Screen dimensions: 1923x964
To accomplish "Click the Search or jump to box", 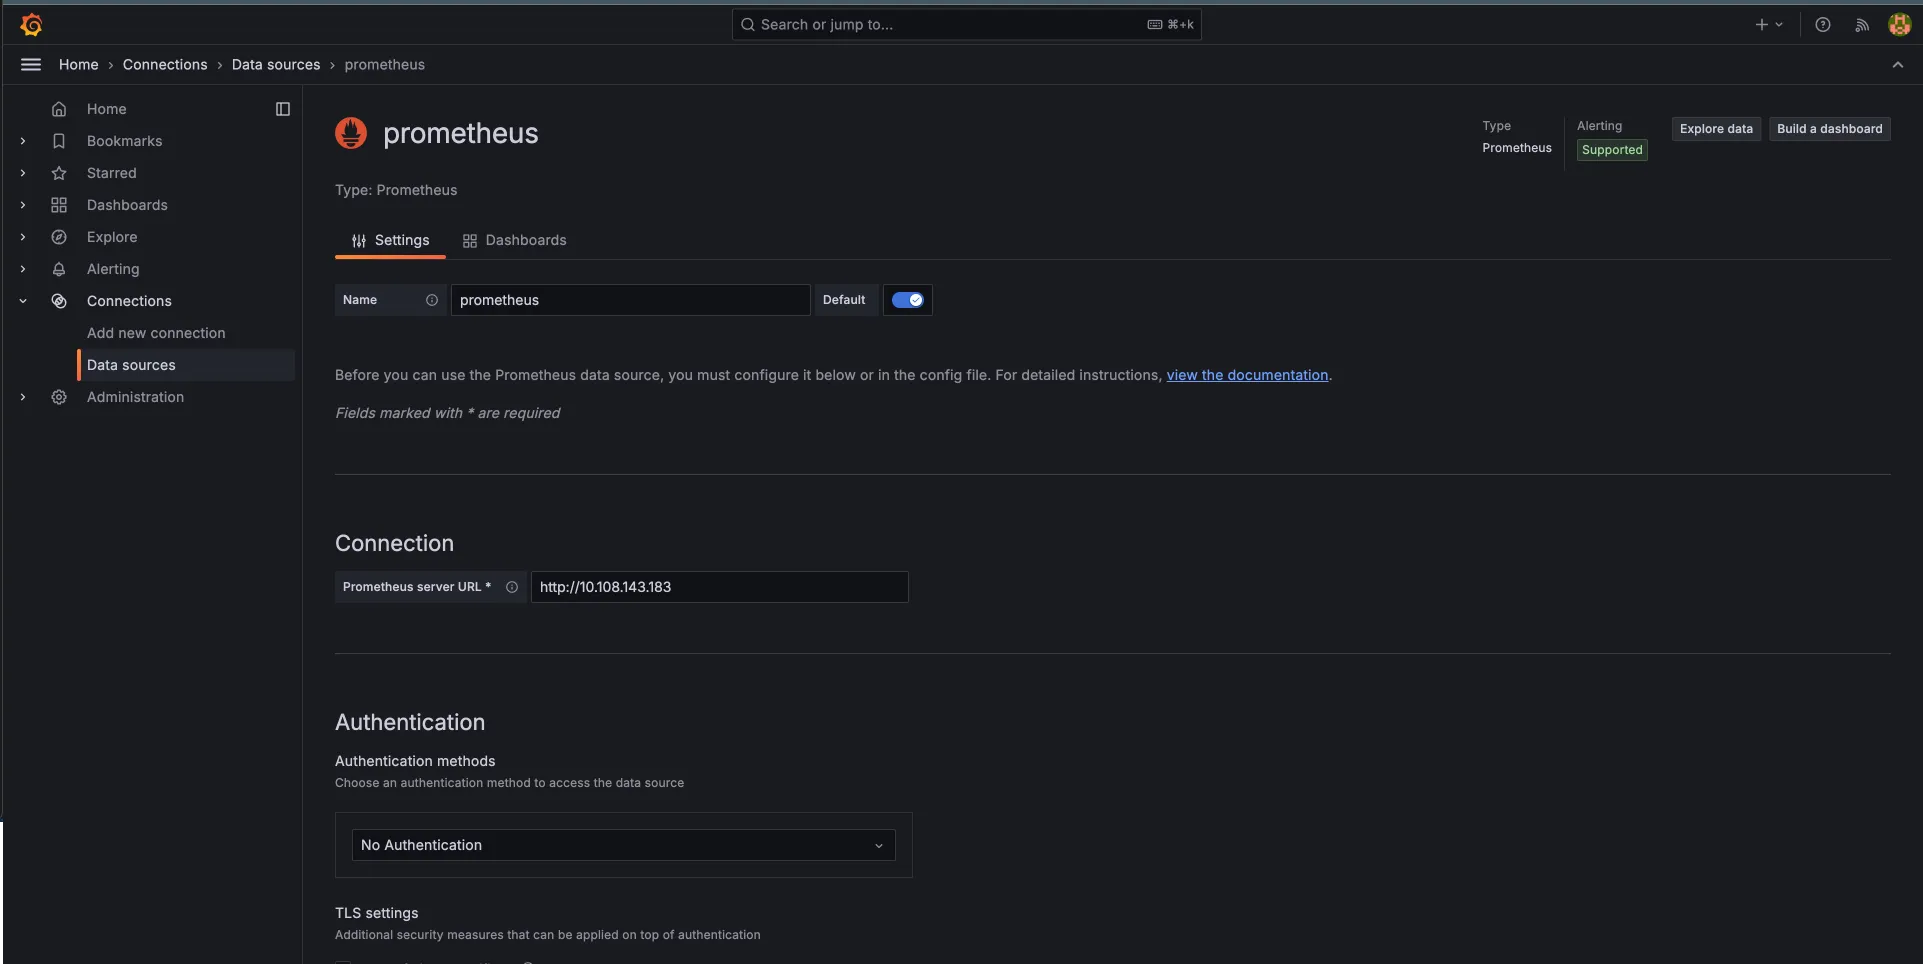I will (966, 24).
